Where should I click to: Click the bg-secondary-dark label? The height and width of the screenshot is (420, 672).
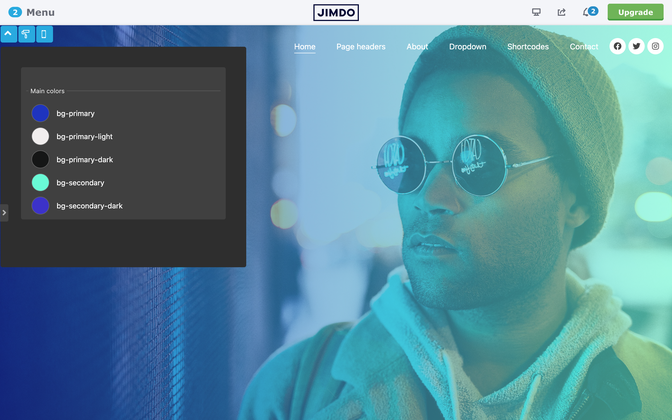click(x=90, y=206)
